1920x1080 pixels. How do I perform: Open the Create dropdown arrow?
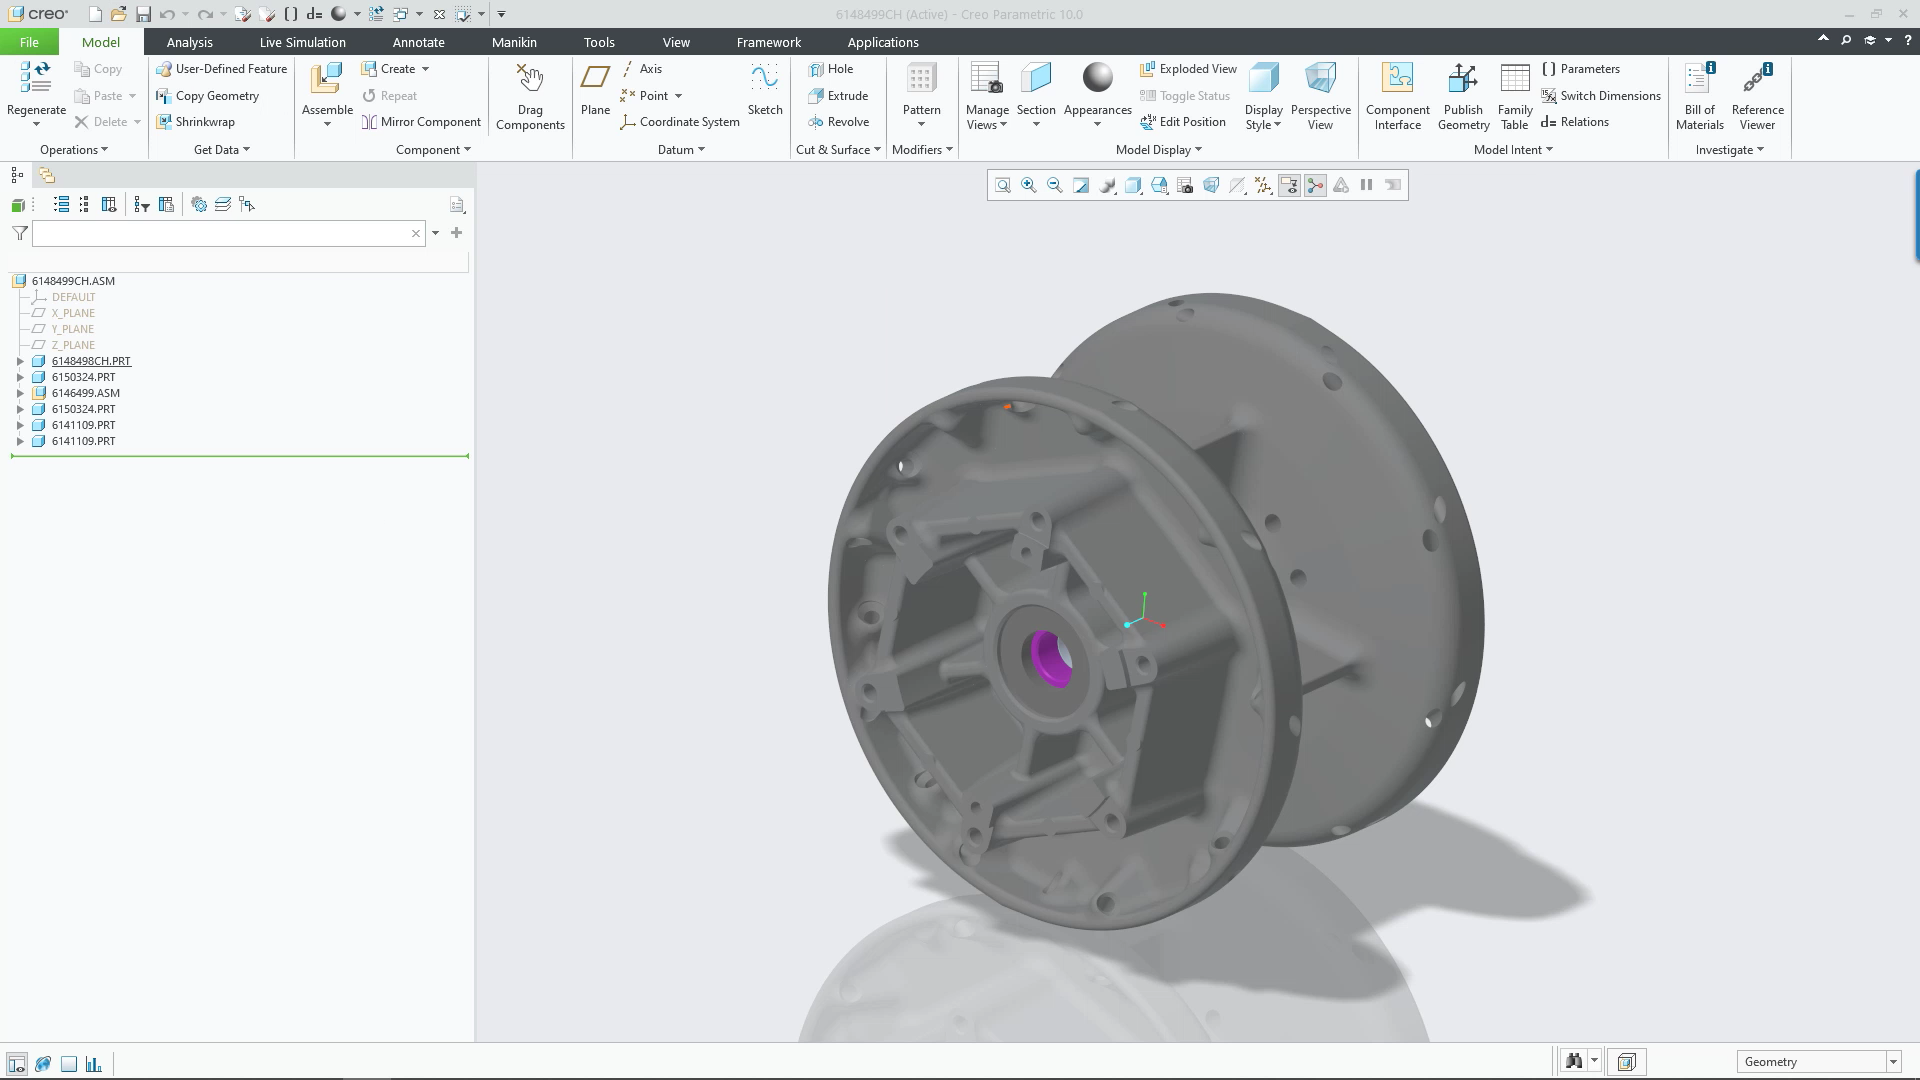coord(425,69)
